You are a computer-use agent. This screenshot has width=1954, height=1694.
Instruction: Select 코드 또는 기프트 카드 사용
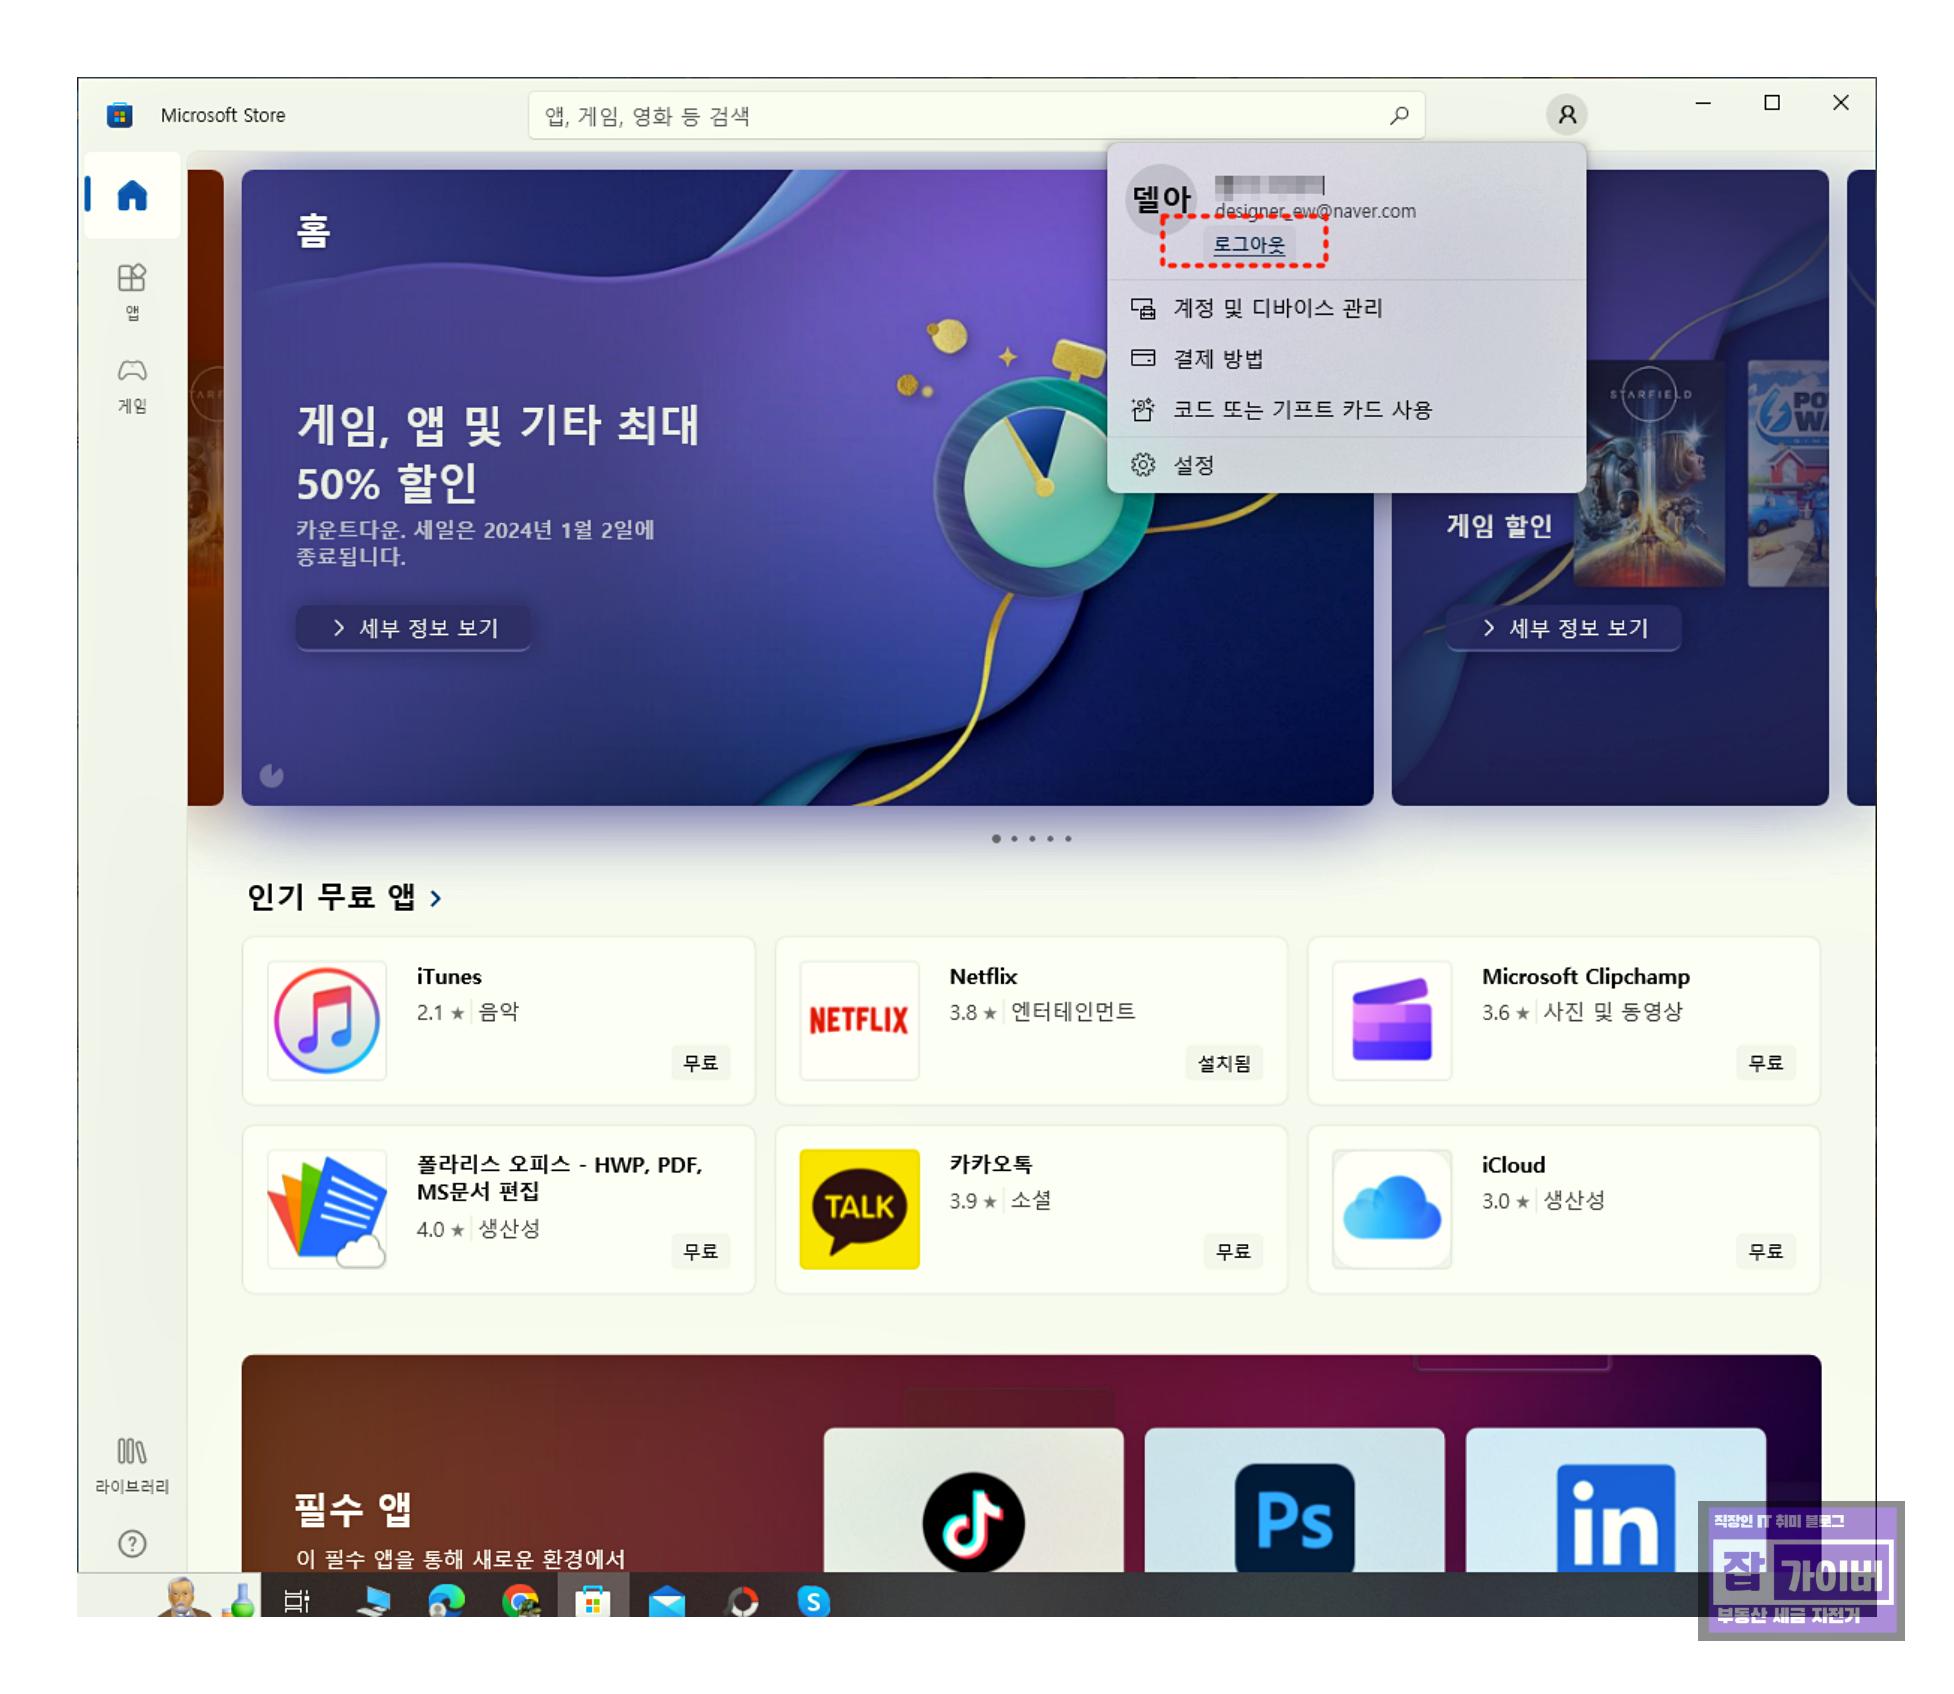click(x=1300, y=409)
